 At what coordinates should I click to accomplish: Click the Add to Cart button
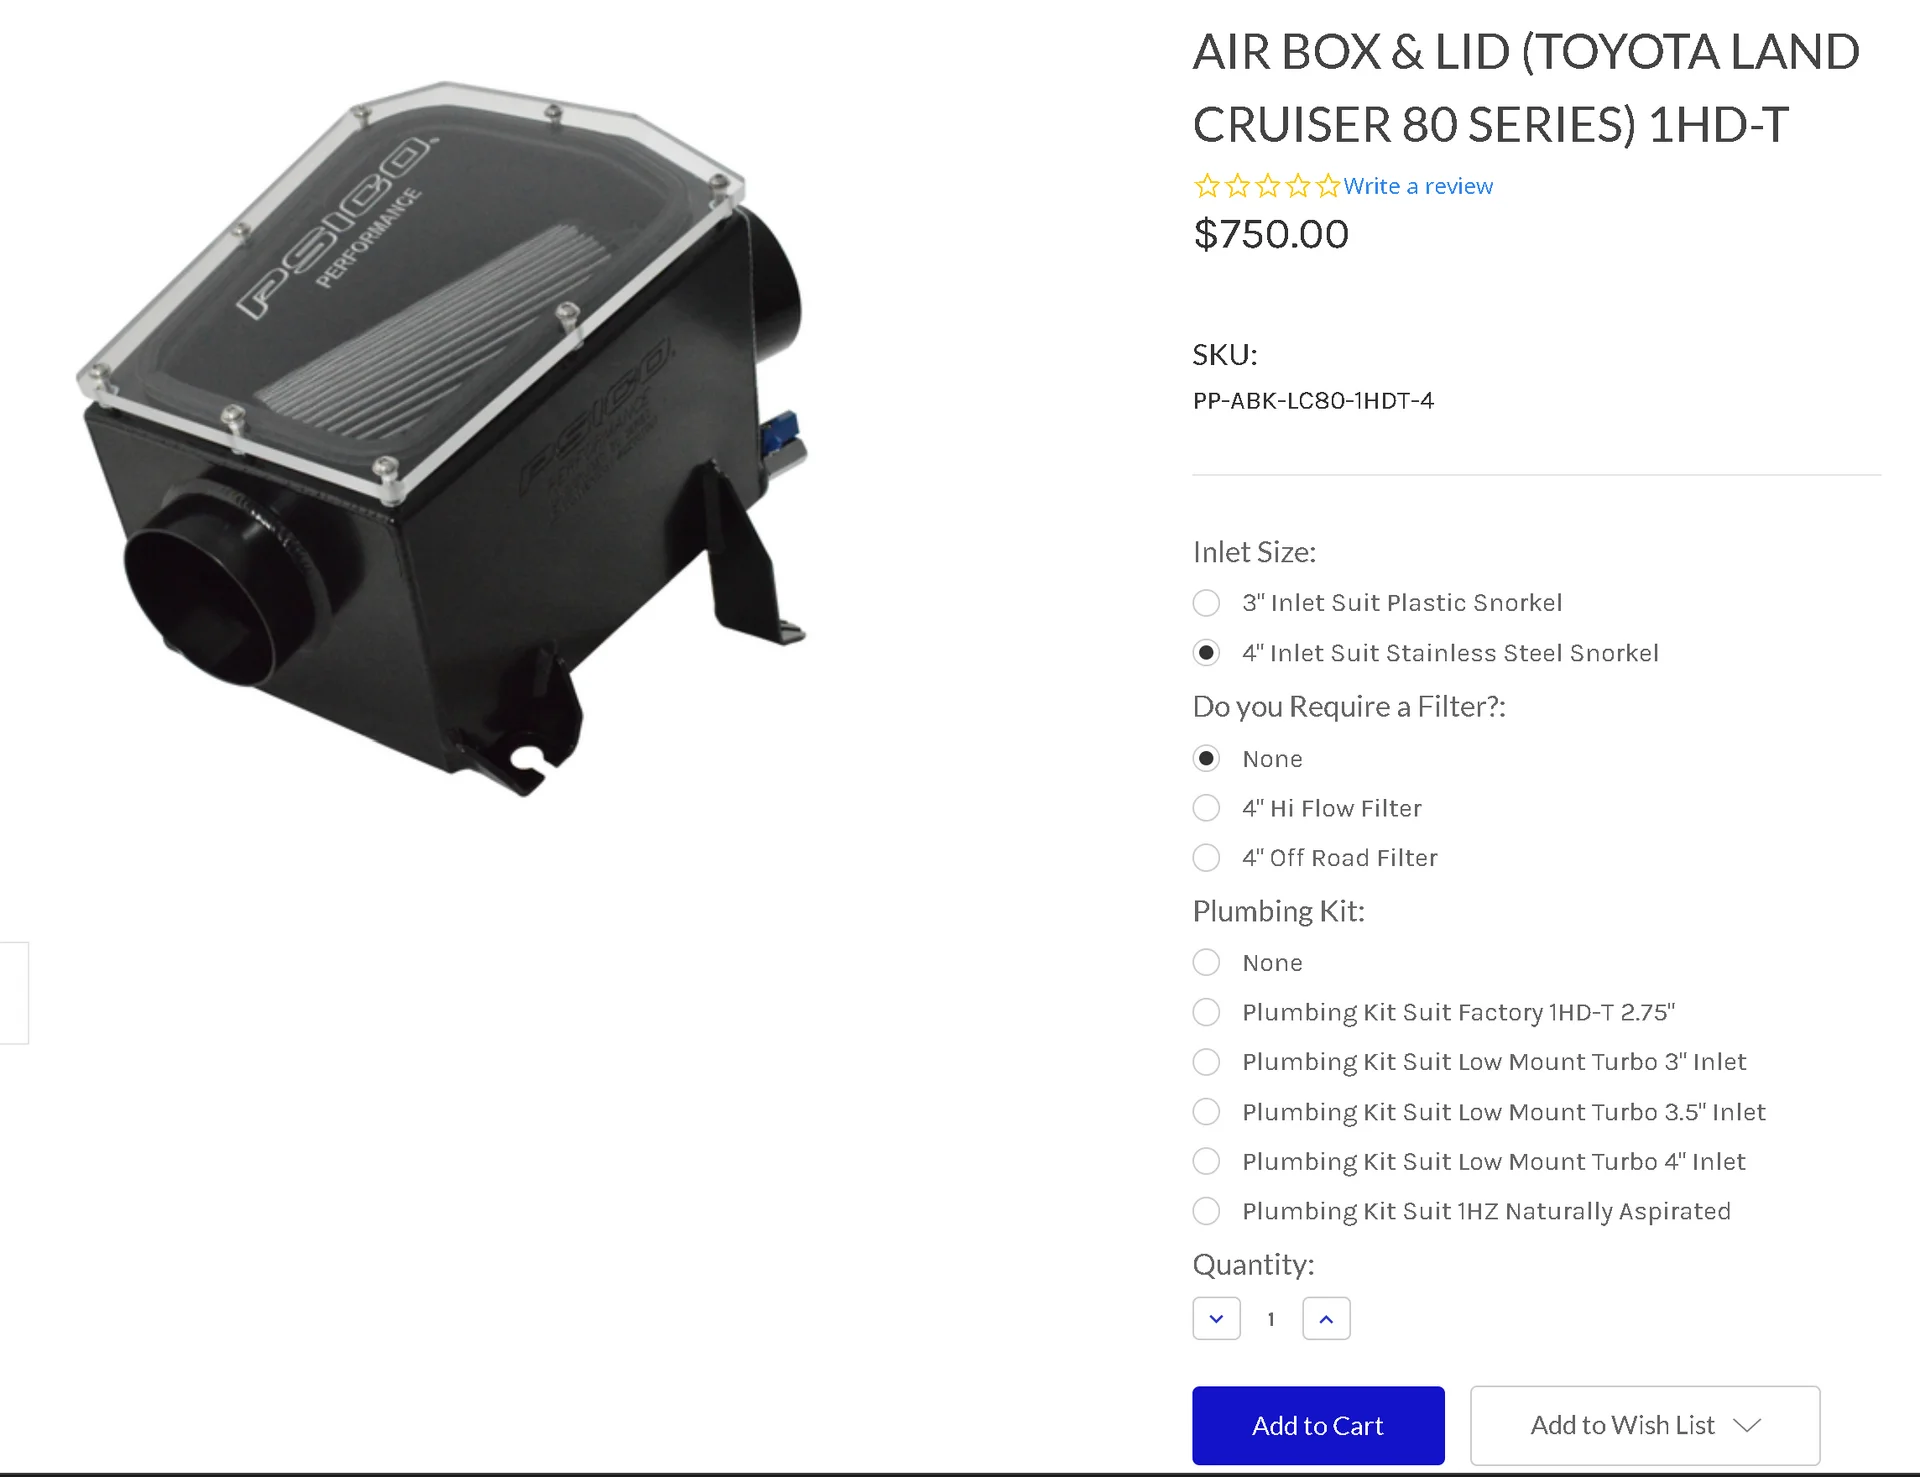(x=1318, y=1425)
